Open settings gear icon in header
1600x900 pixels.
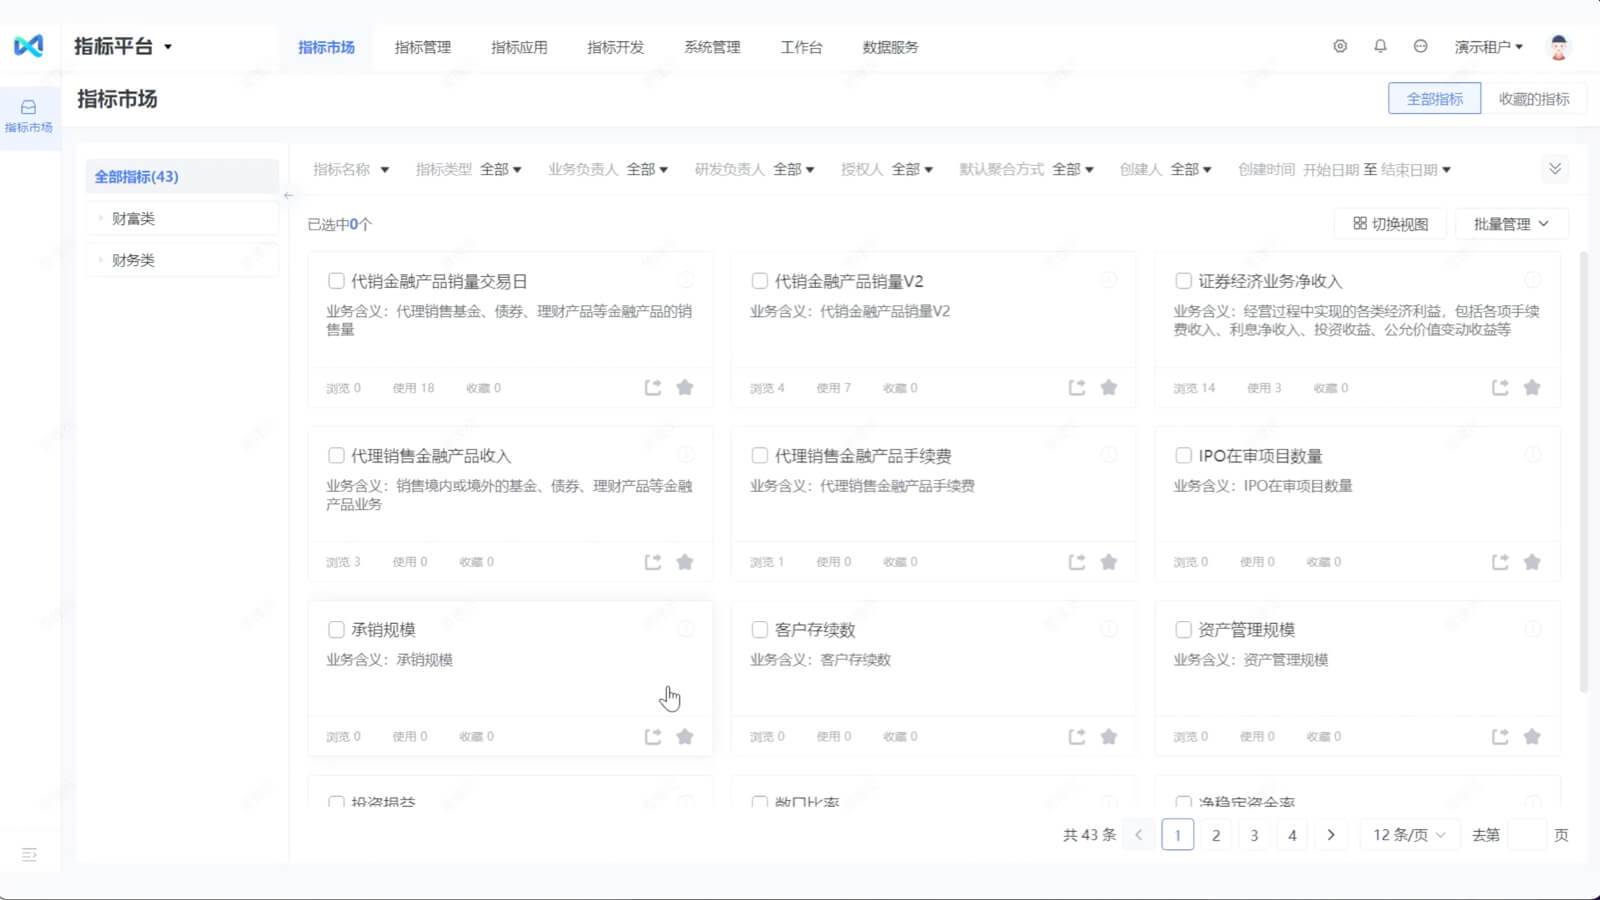click(1340, 46)
